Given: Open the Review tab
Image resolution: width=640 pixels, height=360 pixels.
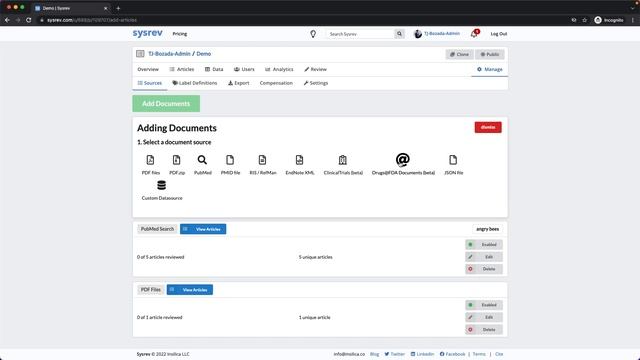Looking at the screenshot, I should pos(316,69).
